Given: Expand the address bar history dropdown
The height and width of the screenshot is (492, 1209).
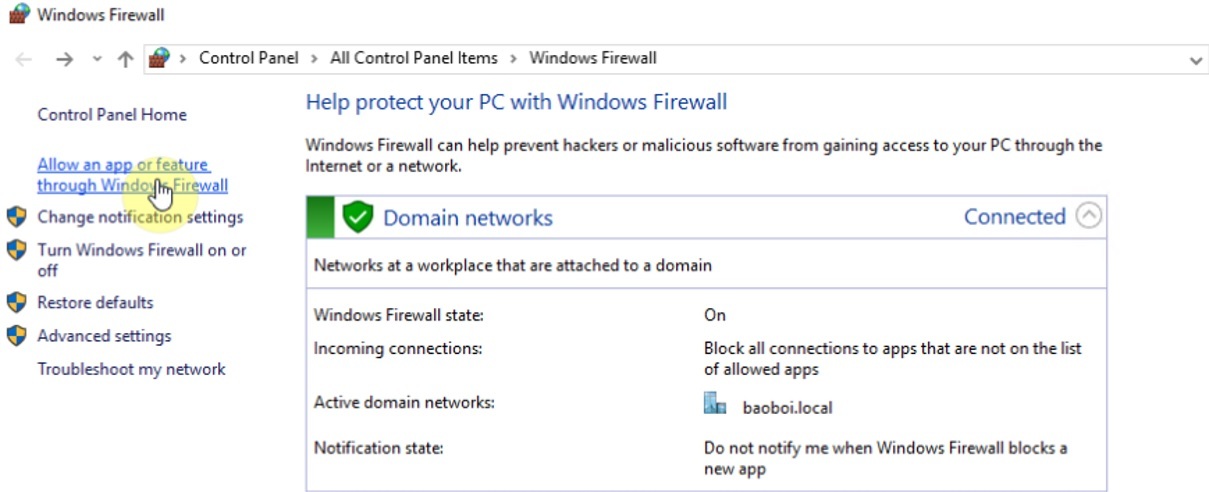Looking at the screenshot, I should tap(1196, 60).
